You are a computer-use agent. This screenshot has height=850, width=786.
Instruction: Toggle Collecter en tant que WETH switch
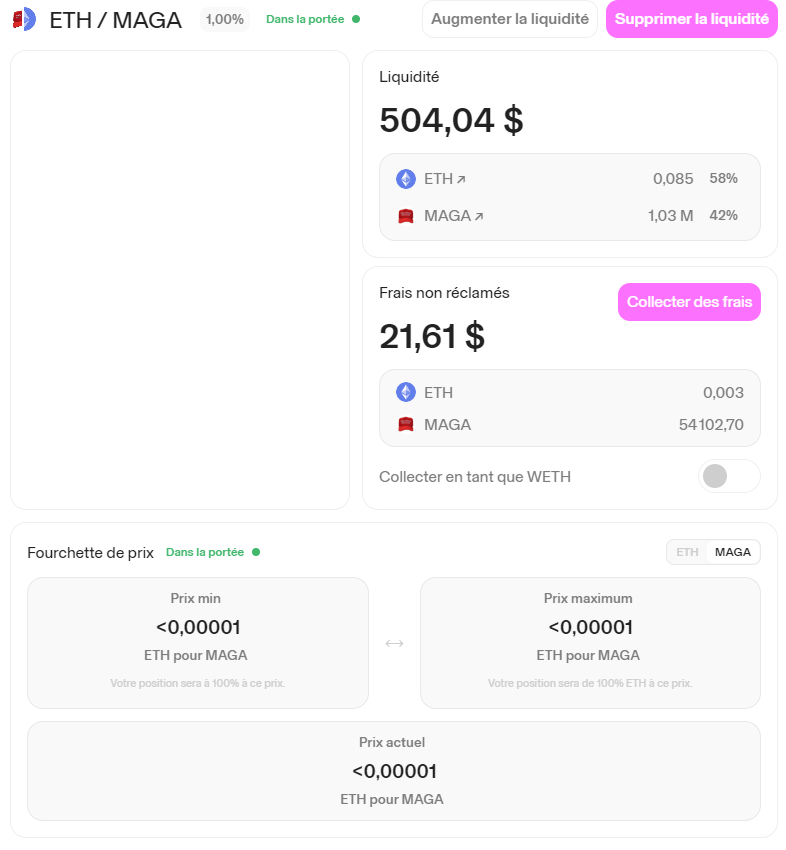click(x=729, y=476)
